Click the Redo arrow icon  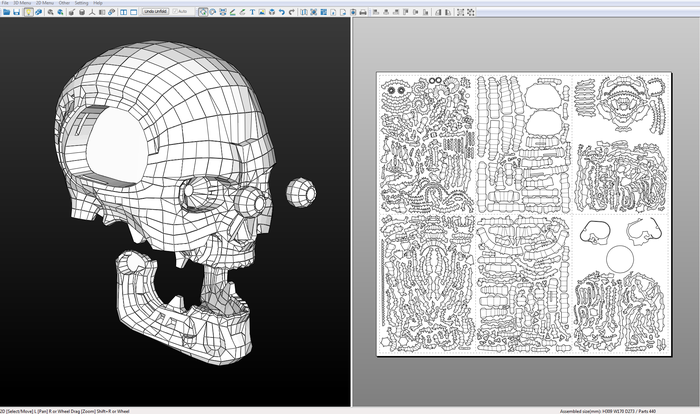pos(292,12)
